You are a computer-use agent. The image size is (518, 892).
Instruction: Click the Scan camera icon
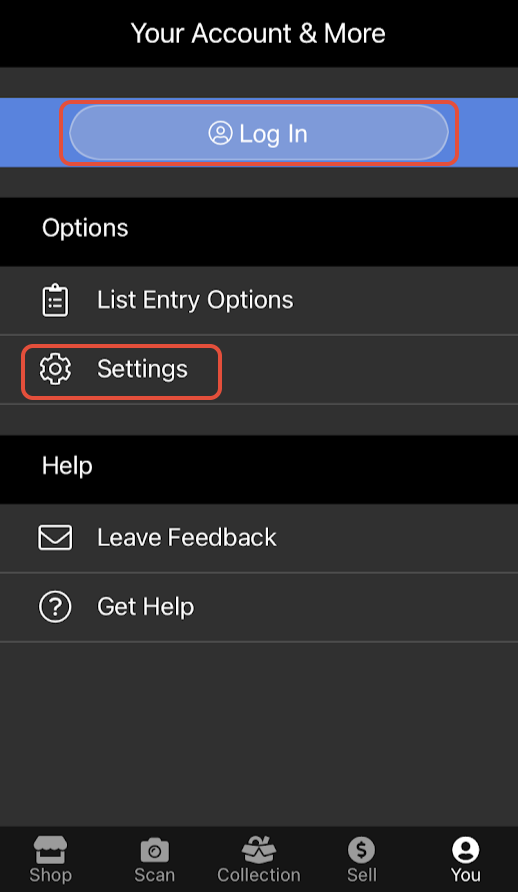[x=155, y=851]
